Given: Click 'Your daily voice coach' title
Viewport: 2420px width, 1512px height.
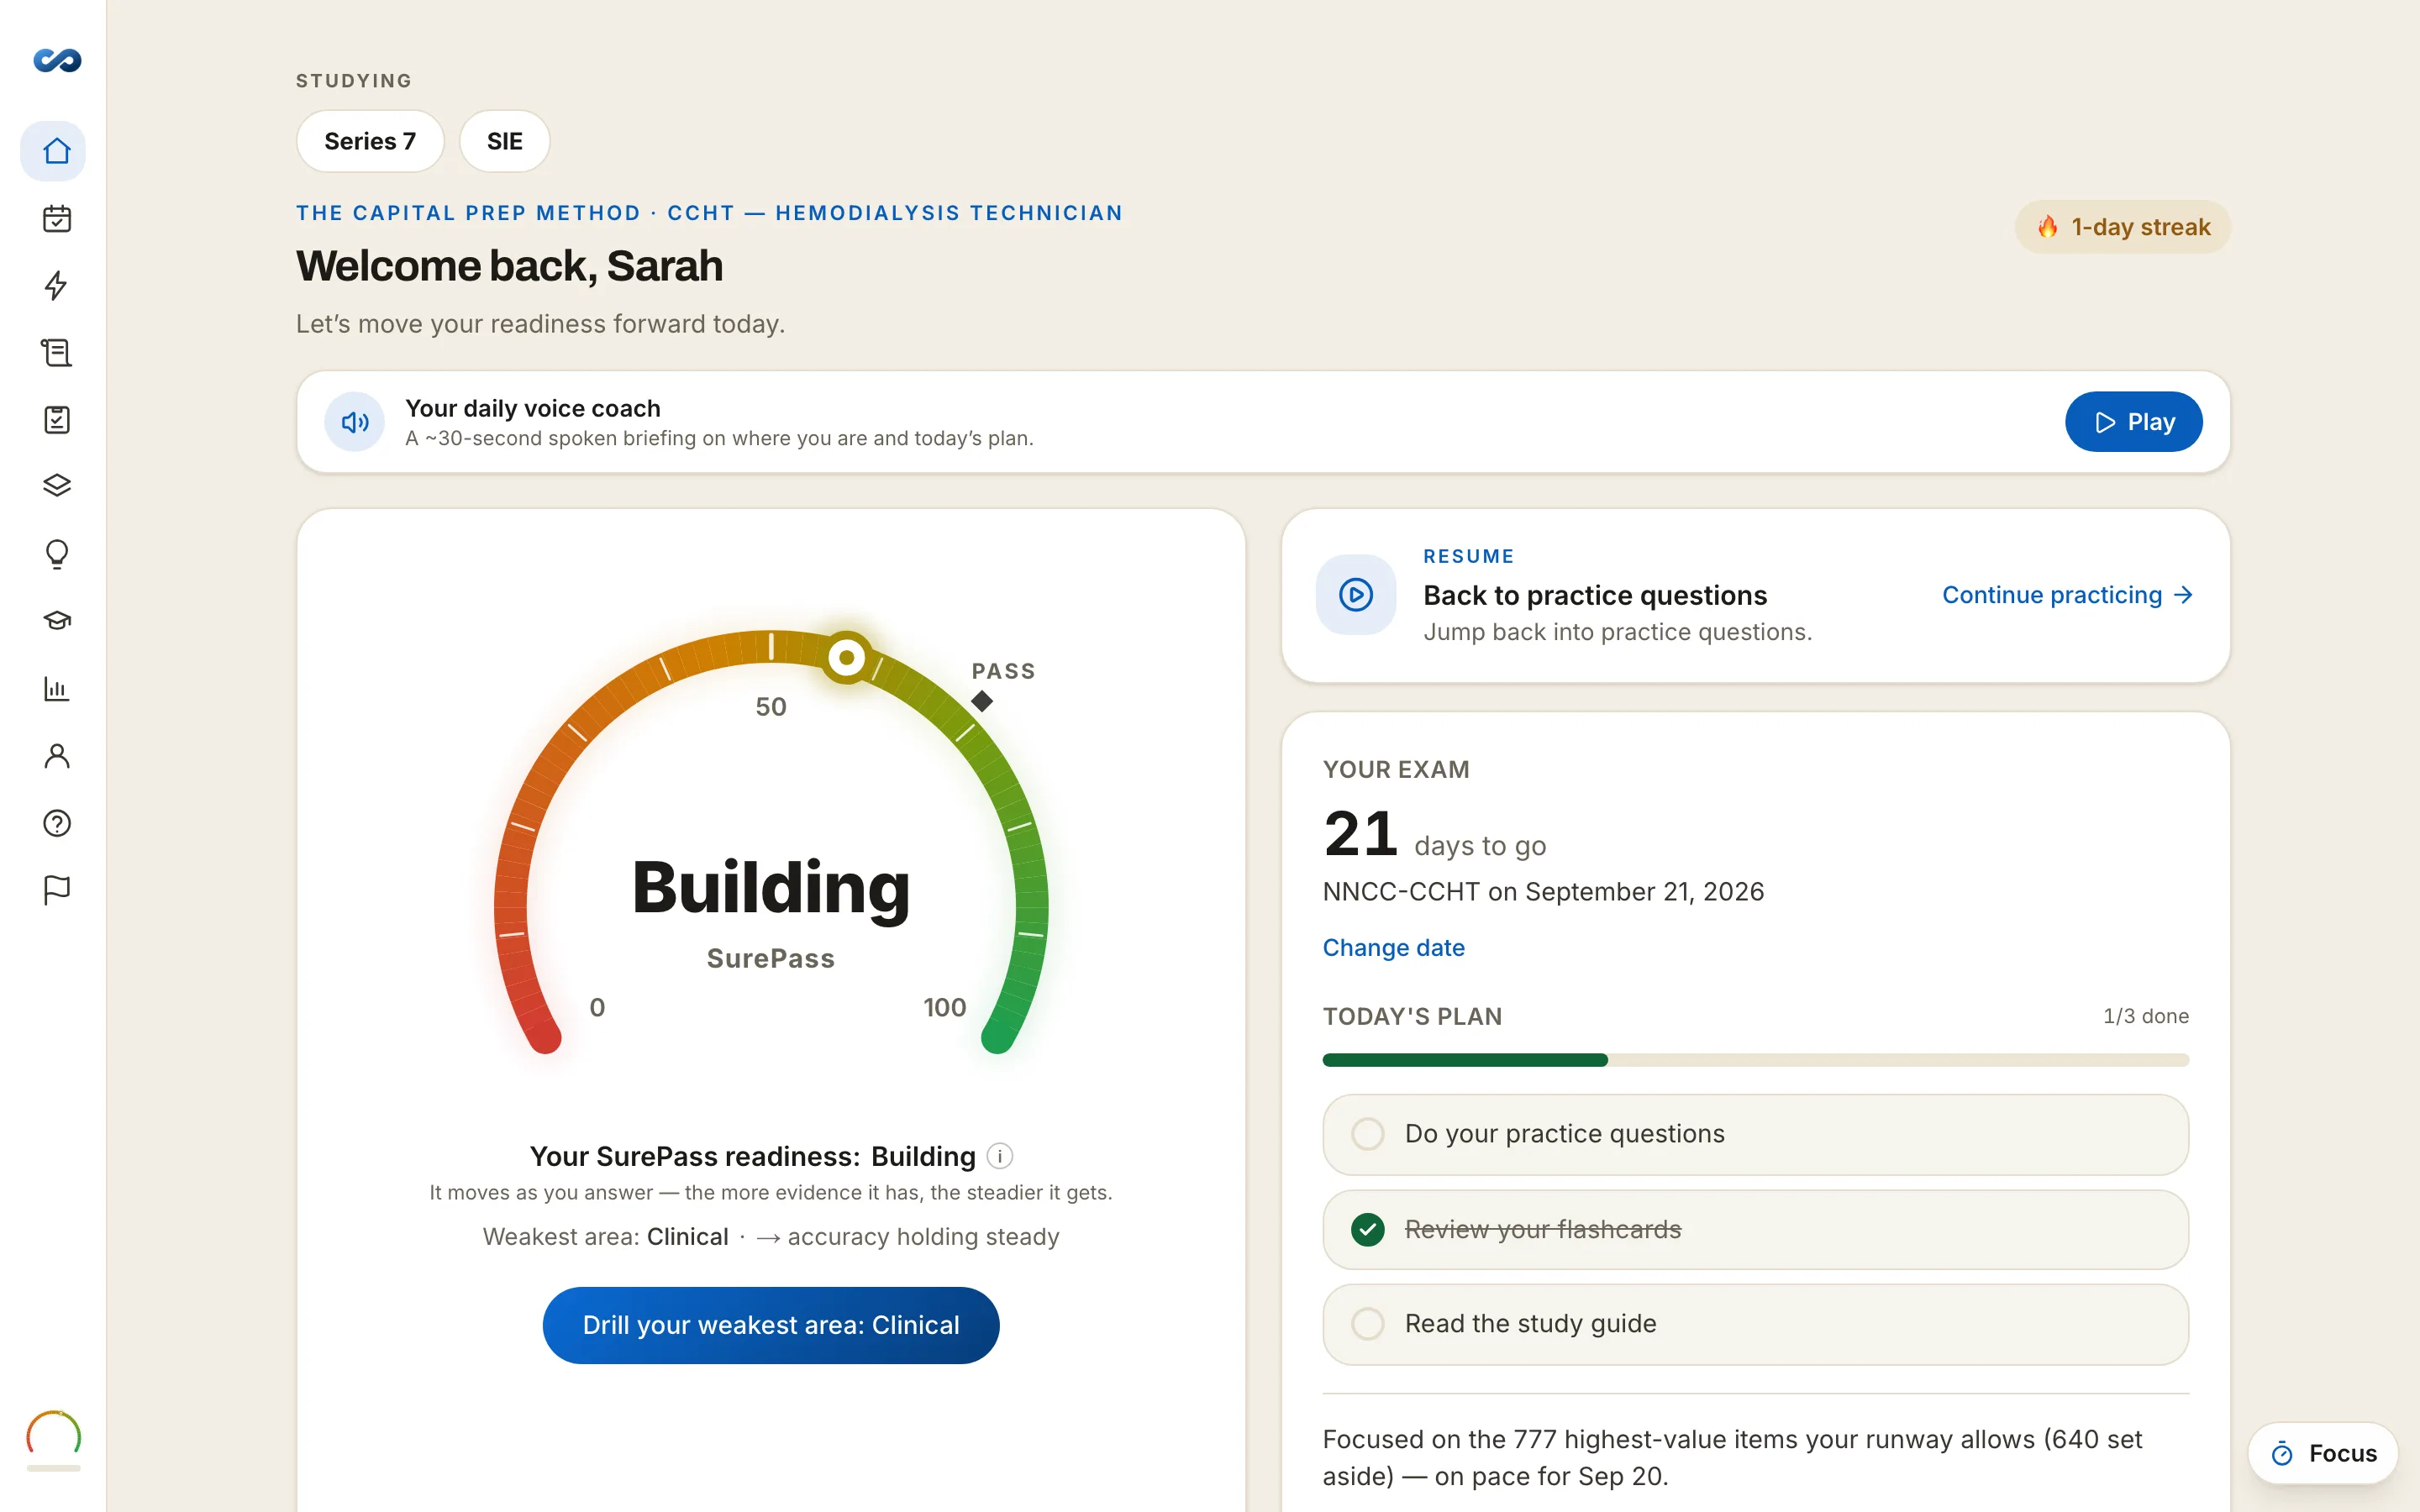Looking at the screenshot, I should (533, 408).
